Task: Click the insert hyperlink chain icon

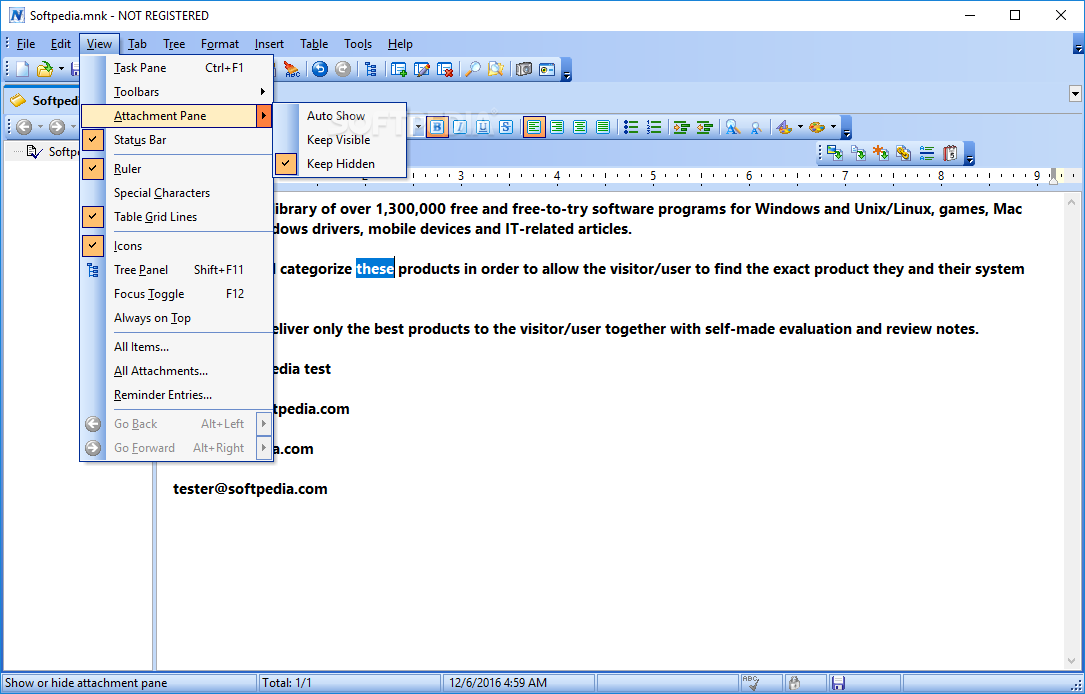Action: tap(904, 153)
